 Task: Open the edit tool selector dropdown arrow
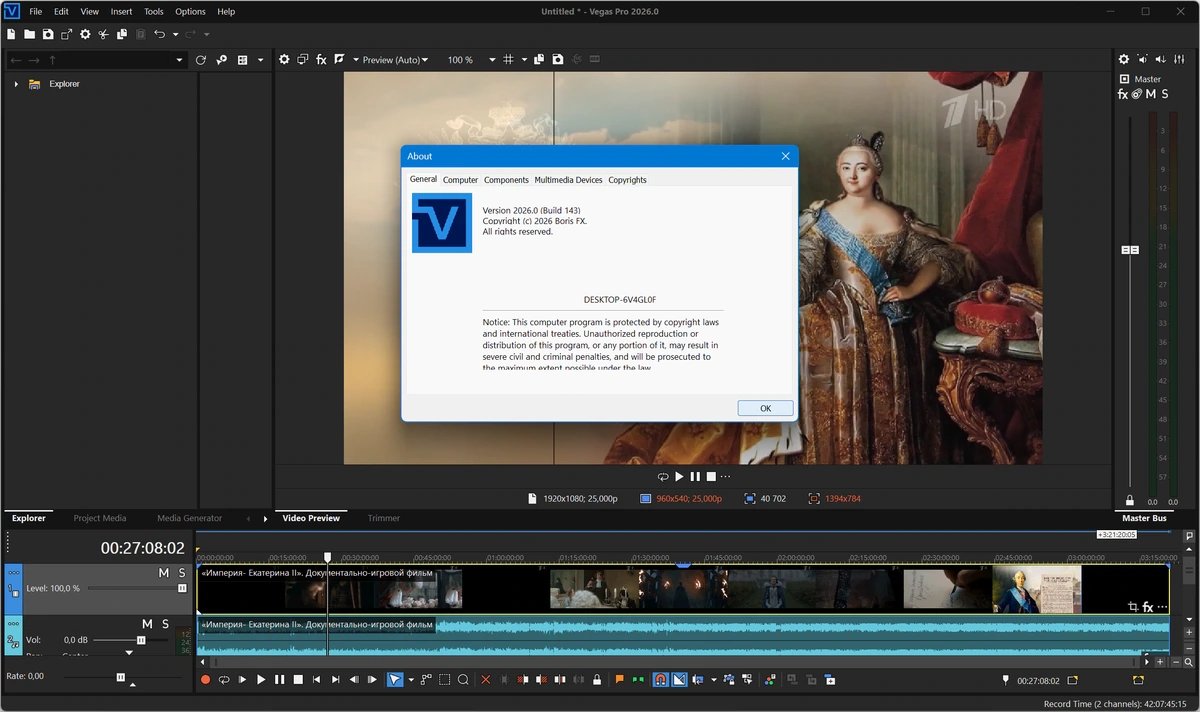pyautogui.click(x=411, y=680)
